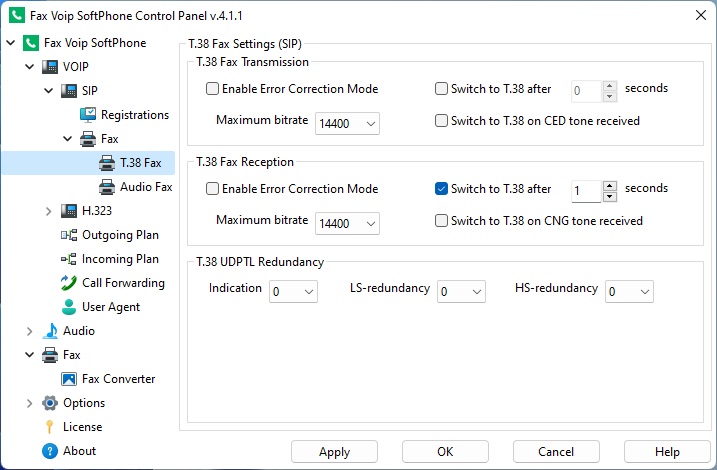717x470 pixels.
Task: Click the fax machine icon under SIP
Action: point(88,139)
